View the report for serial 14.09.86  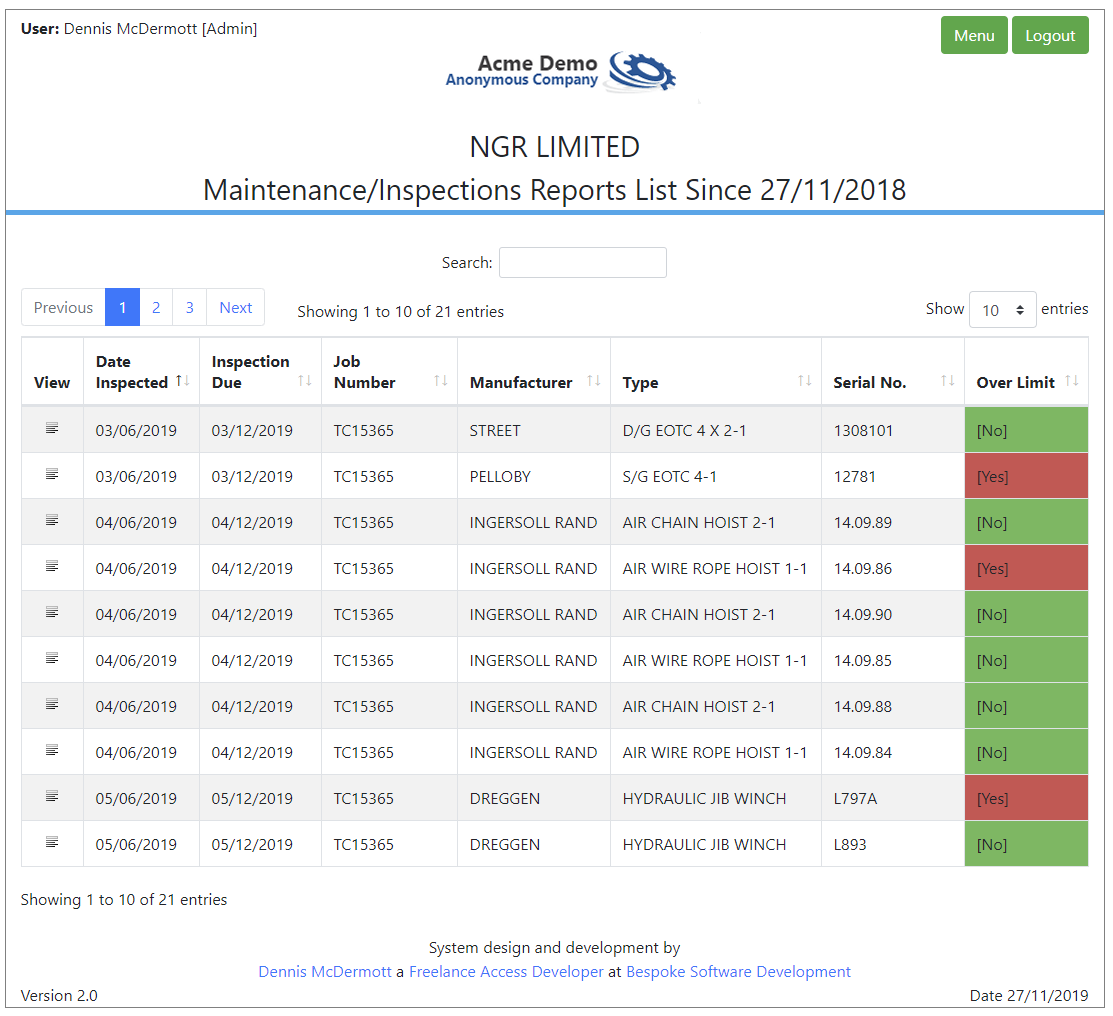coord(52,567)
